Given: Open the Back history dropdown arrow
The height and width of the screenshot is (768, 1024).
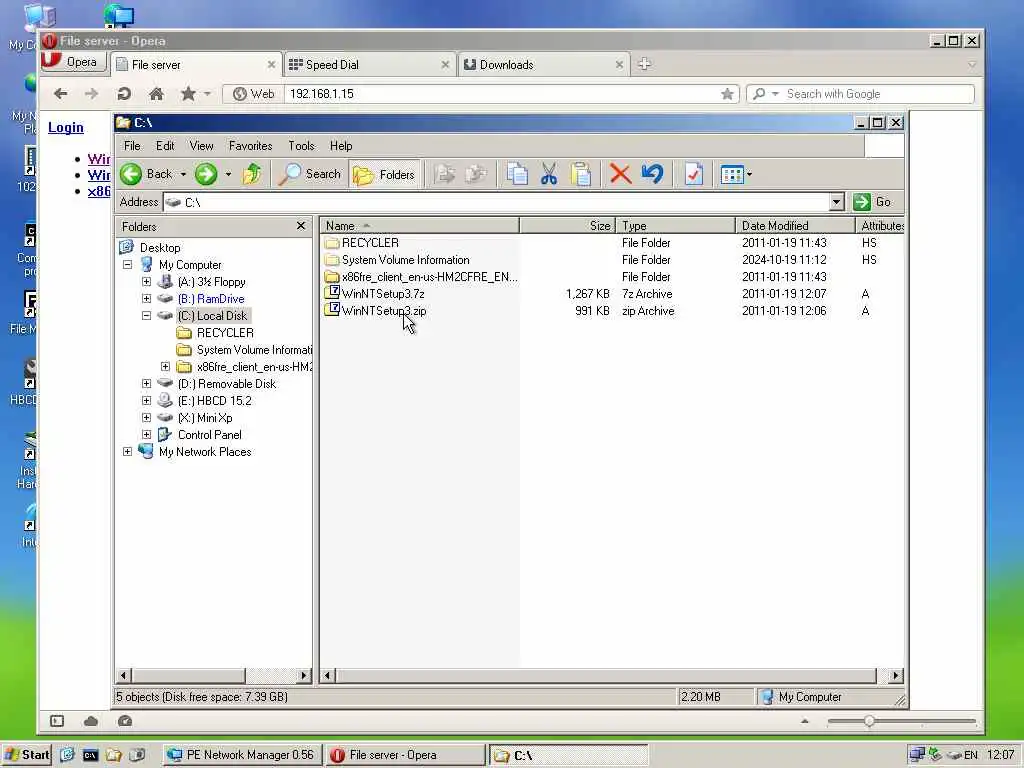Looking at the screenshot, I should (184, 174).
